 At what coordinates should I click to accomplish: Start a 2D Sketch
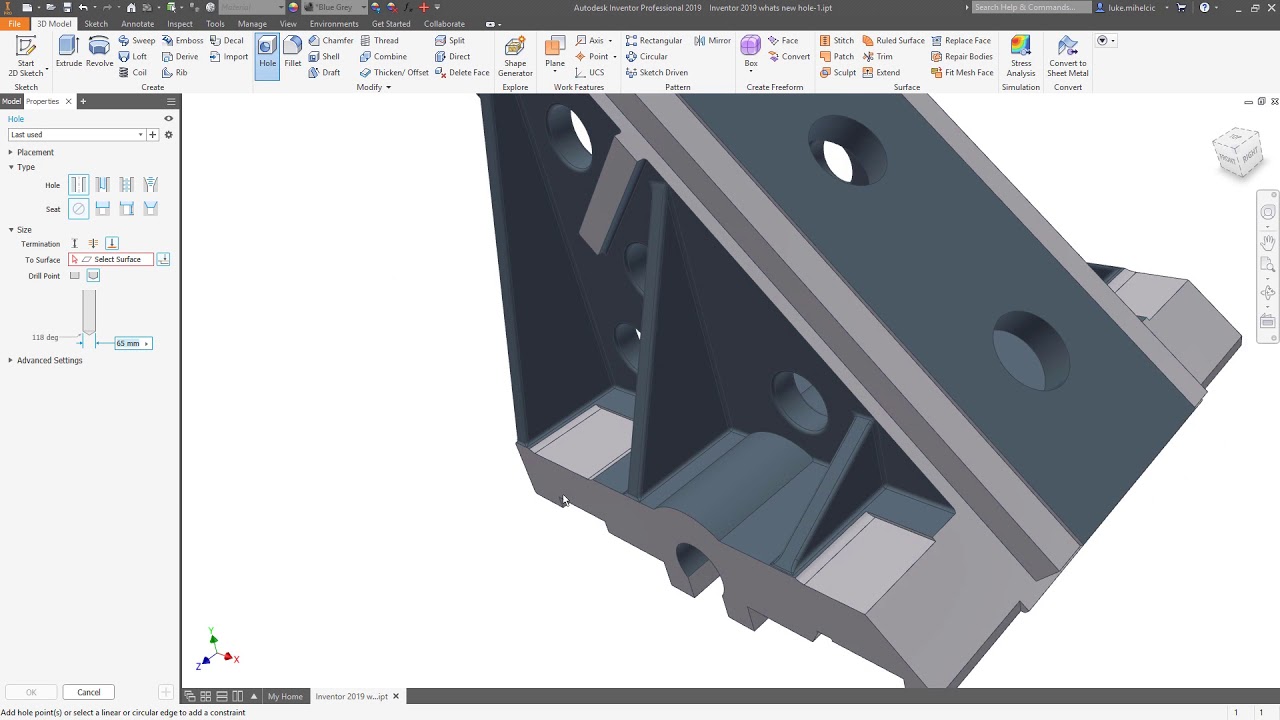tap(26, 56)
